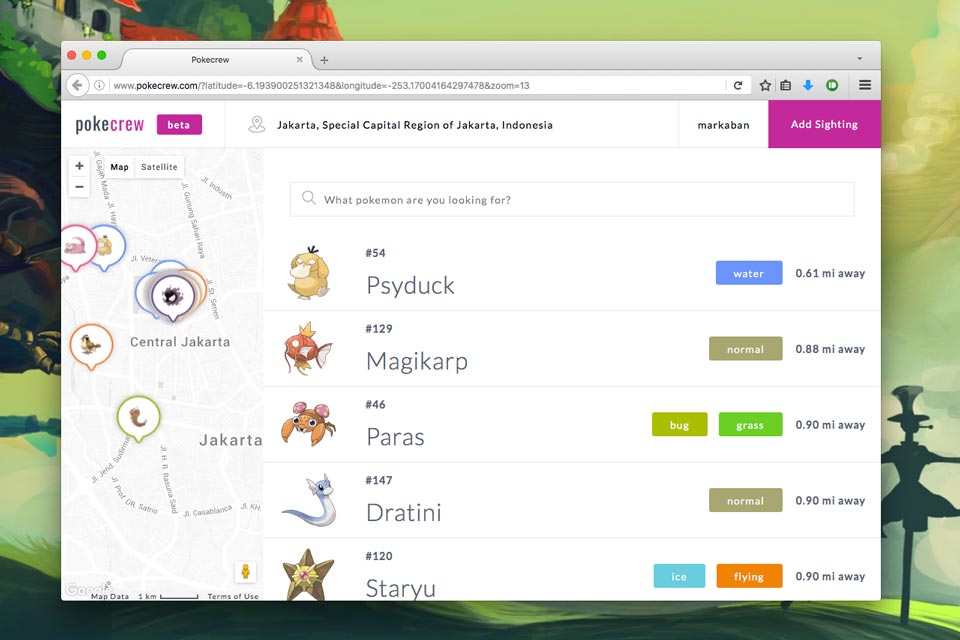
Task: Open downloads with the blue arrow icon
Action: (x=808, y=85)
